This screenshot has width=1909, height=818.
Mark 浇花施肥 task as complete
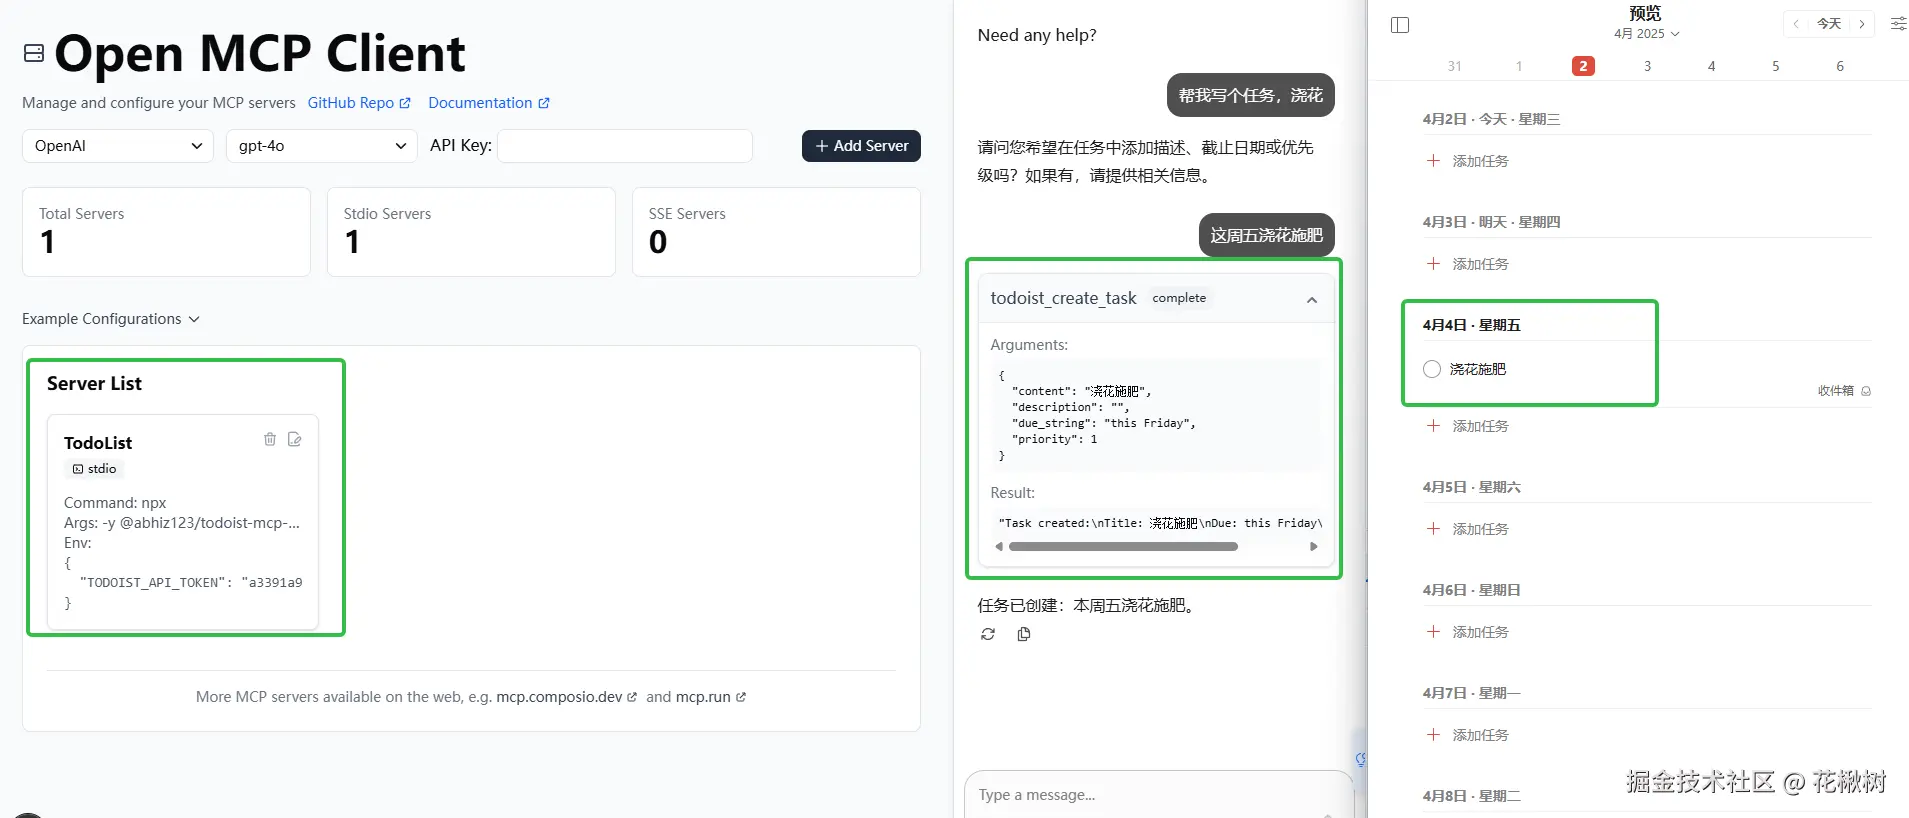[x=1432, y=369]
